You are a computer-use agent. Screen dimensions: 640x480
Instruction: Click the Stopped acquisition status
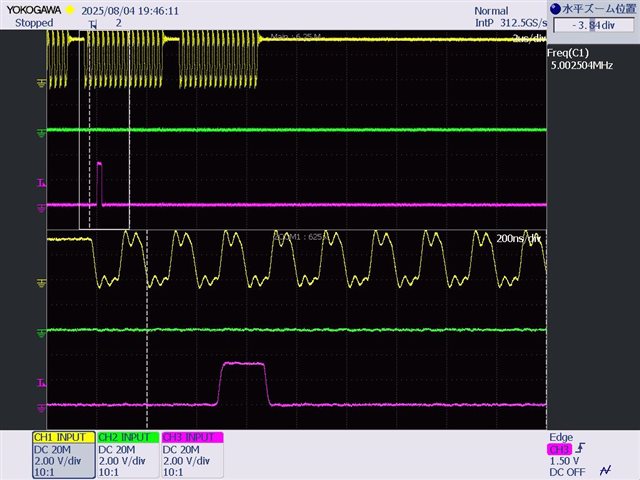[x=34, y=23]
